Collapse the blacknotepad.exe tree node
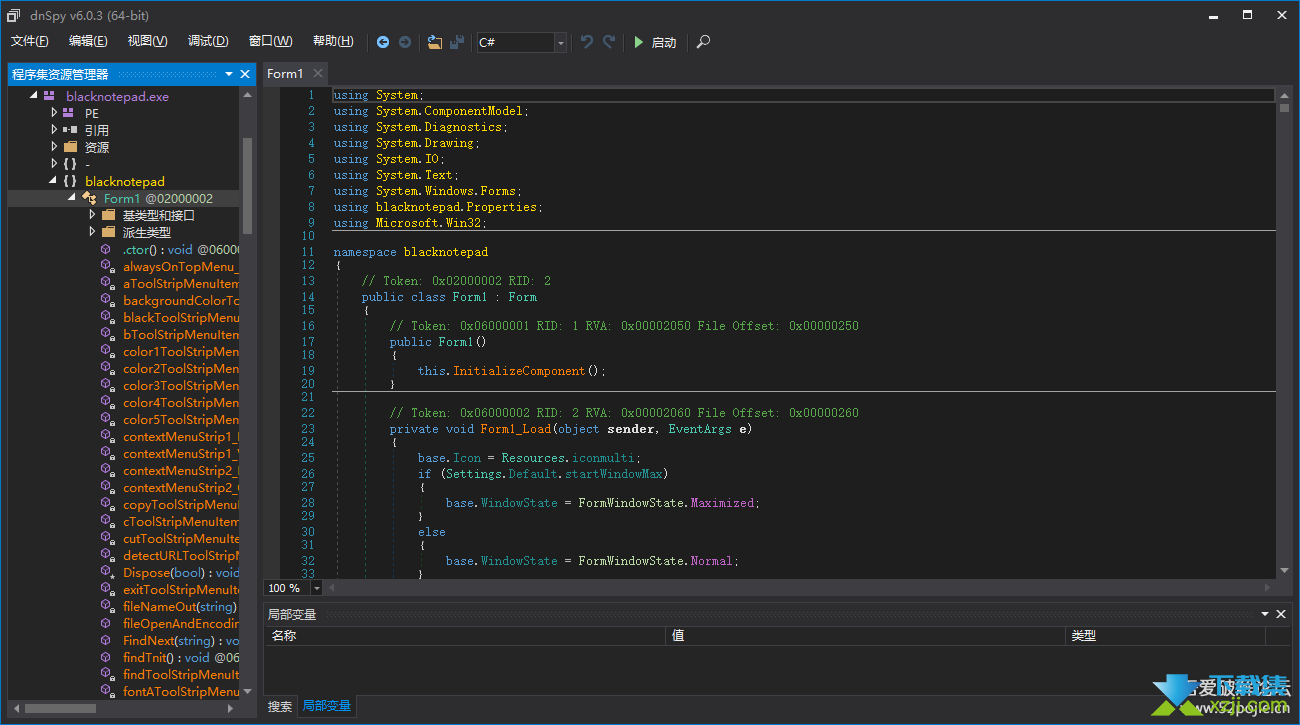The image size is (1300, 725). (x=33, y=96)
